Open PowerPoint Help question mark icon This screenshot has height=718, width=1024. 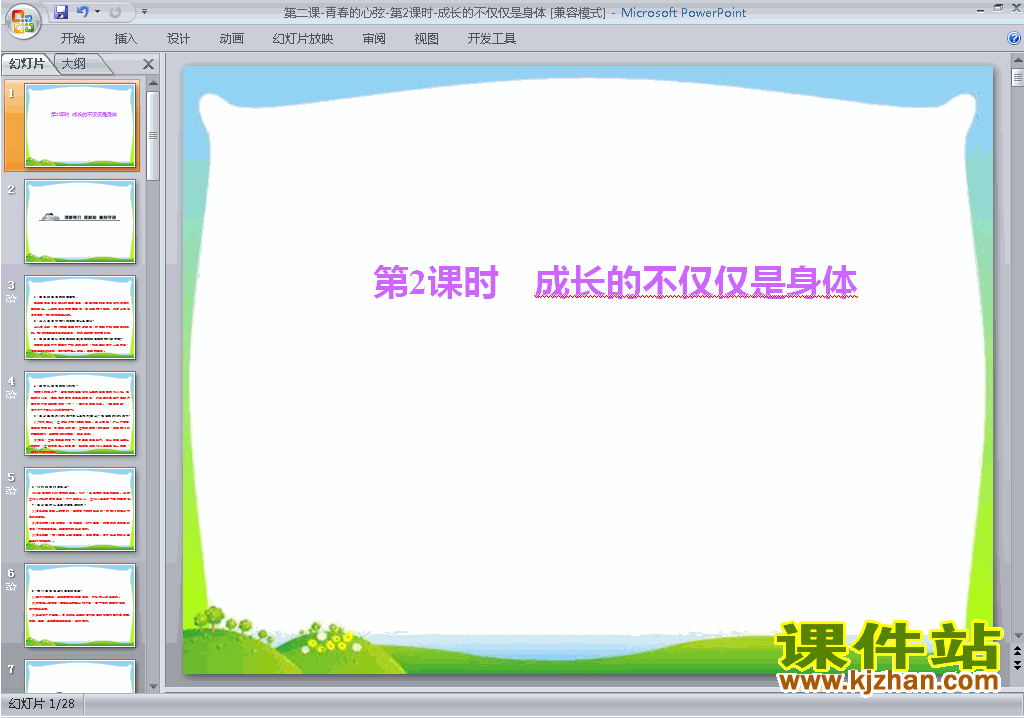coord(1014,39)
